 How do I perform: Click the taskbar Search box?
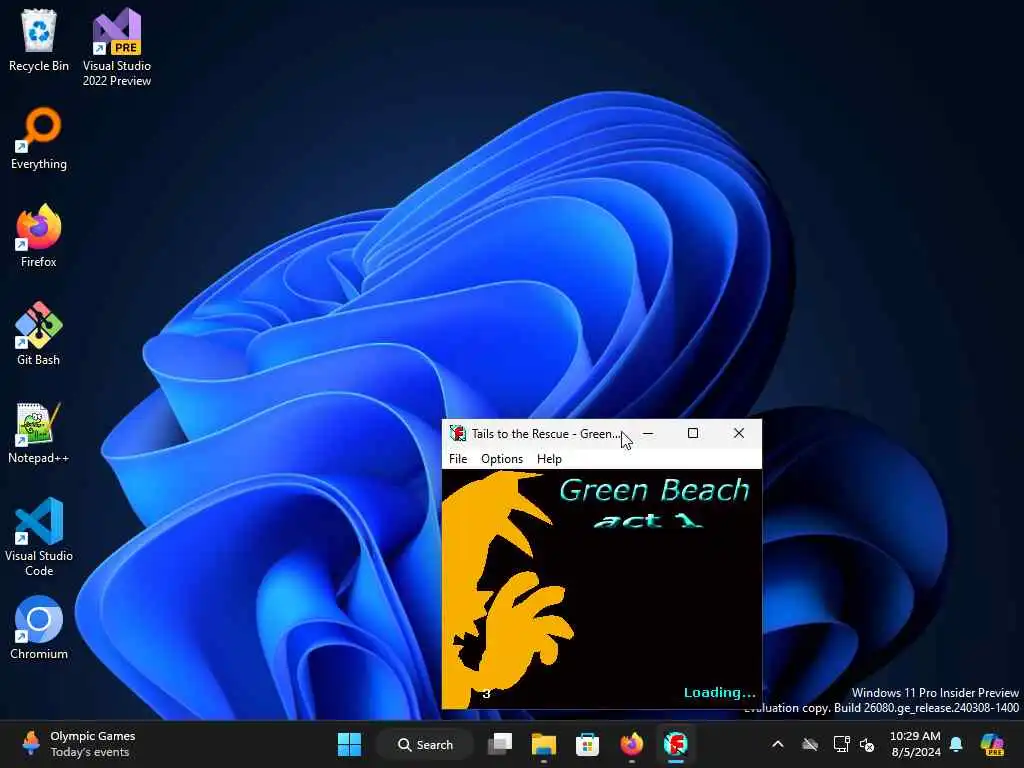pos(425,744)
